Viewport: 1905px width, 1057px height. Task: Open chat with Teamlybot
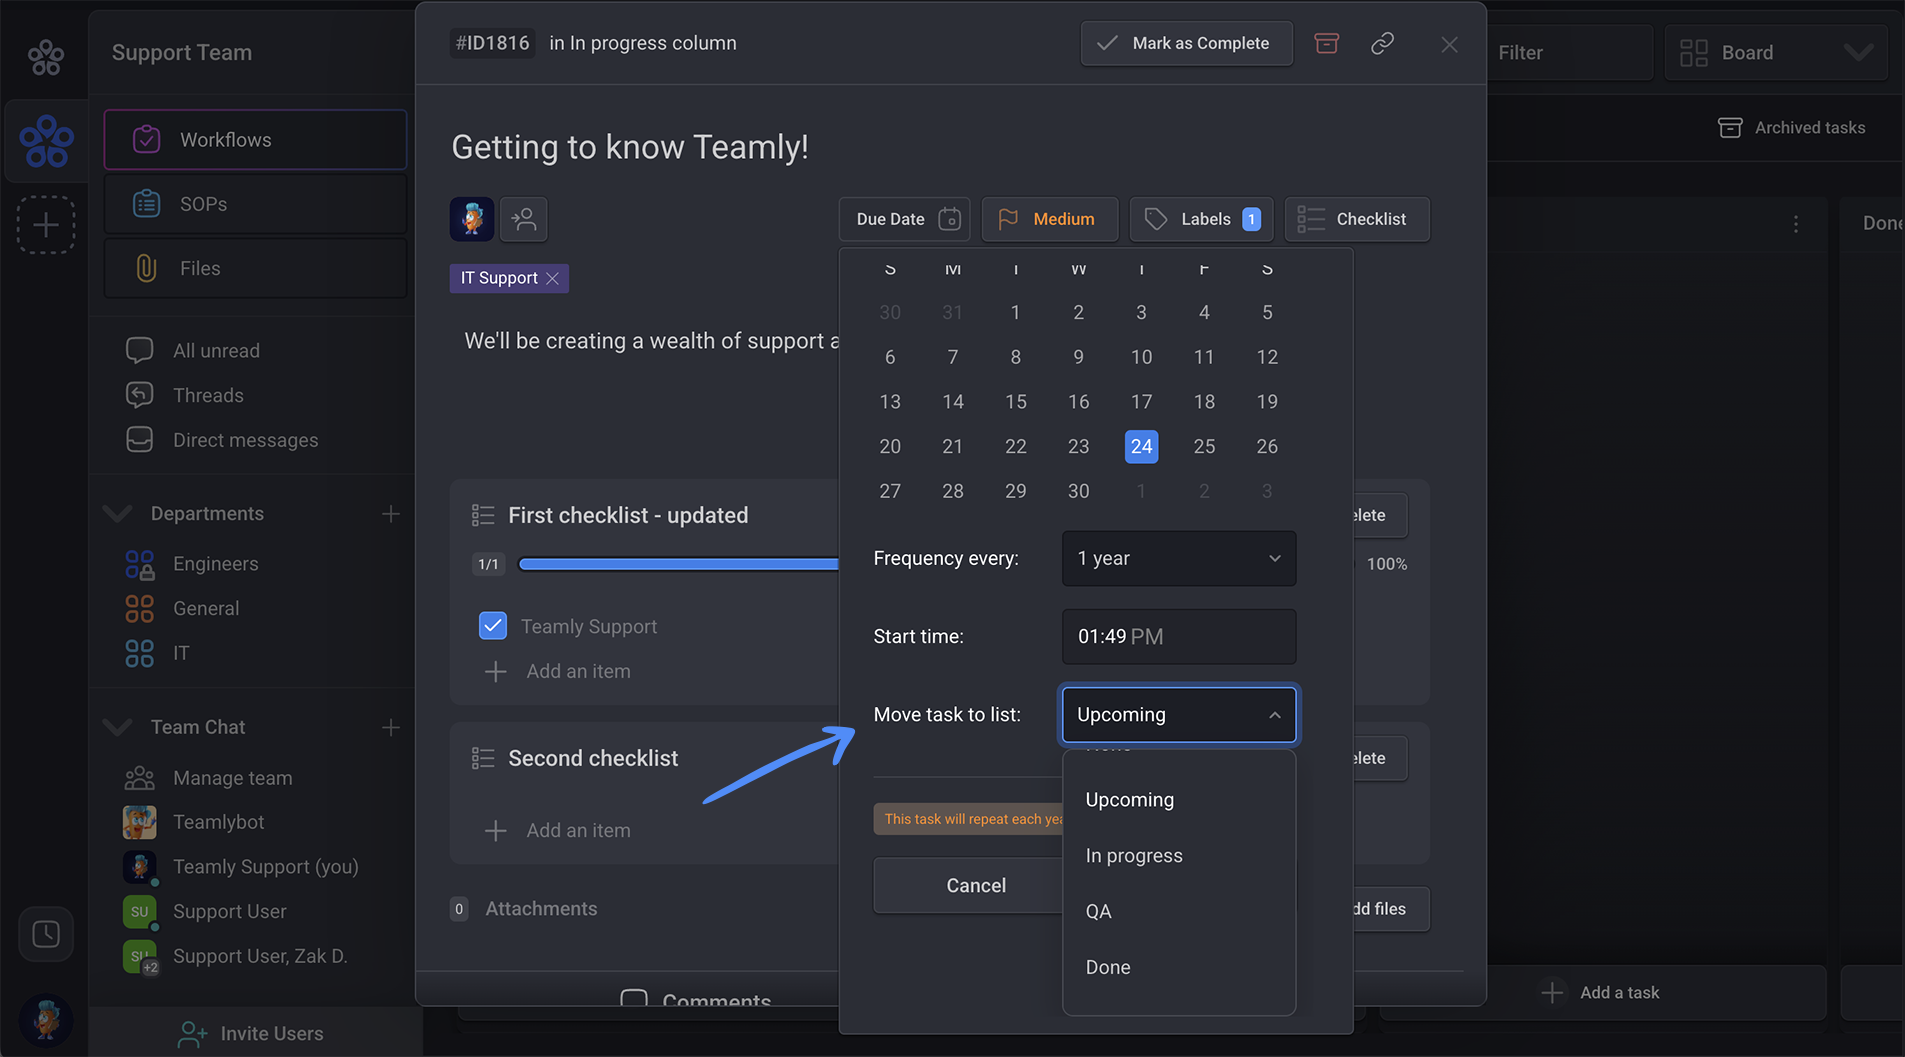click(218, 822)
